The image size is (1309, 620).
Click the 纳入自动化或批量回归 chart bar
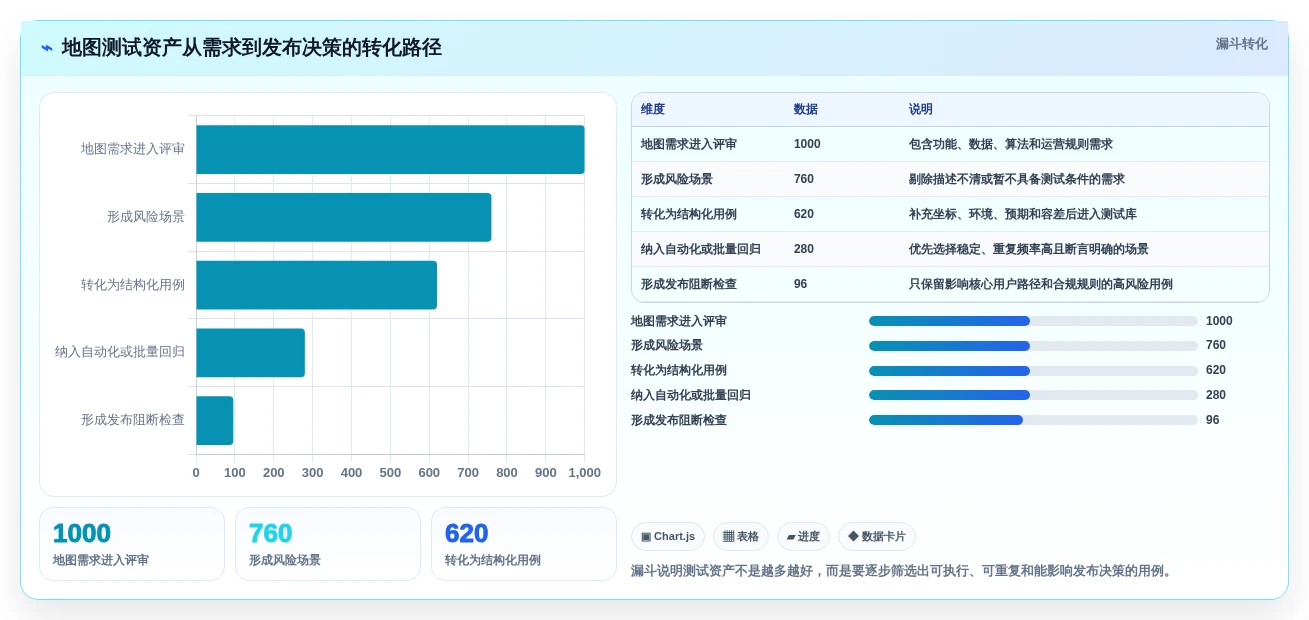coord(250,353)
